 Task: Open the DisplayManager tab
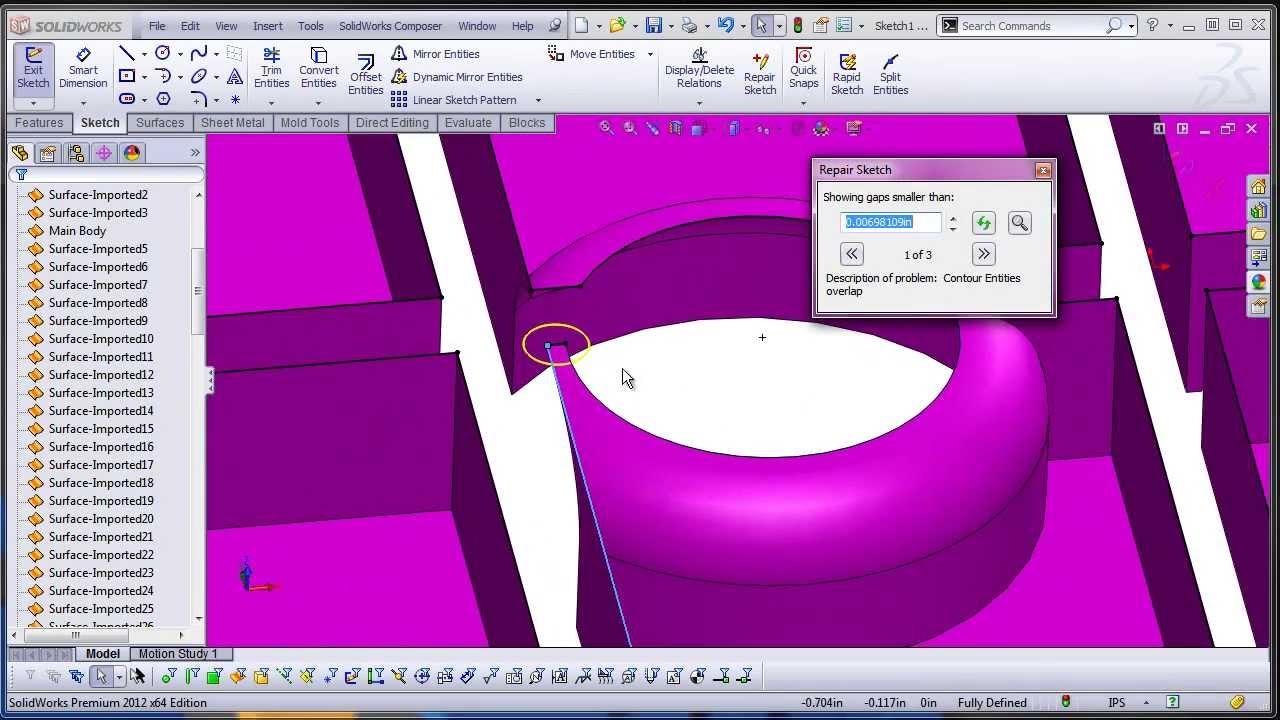click(132, 153)
